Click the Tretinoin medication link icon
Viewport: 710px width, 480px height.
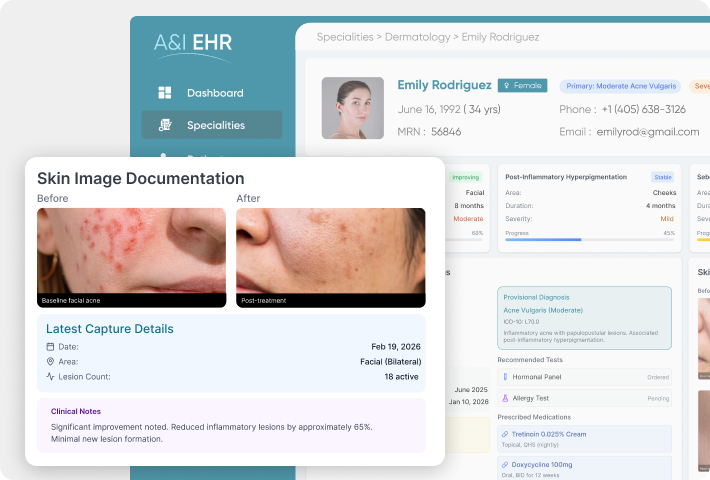pyautogui.click(x=505, y=434)
